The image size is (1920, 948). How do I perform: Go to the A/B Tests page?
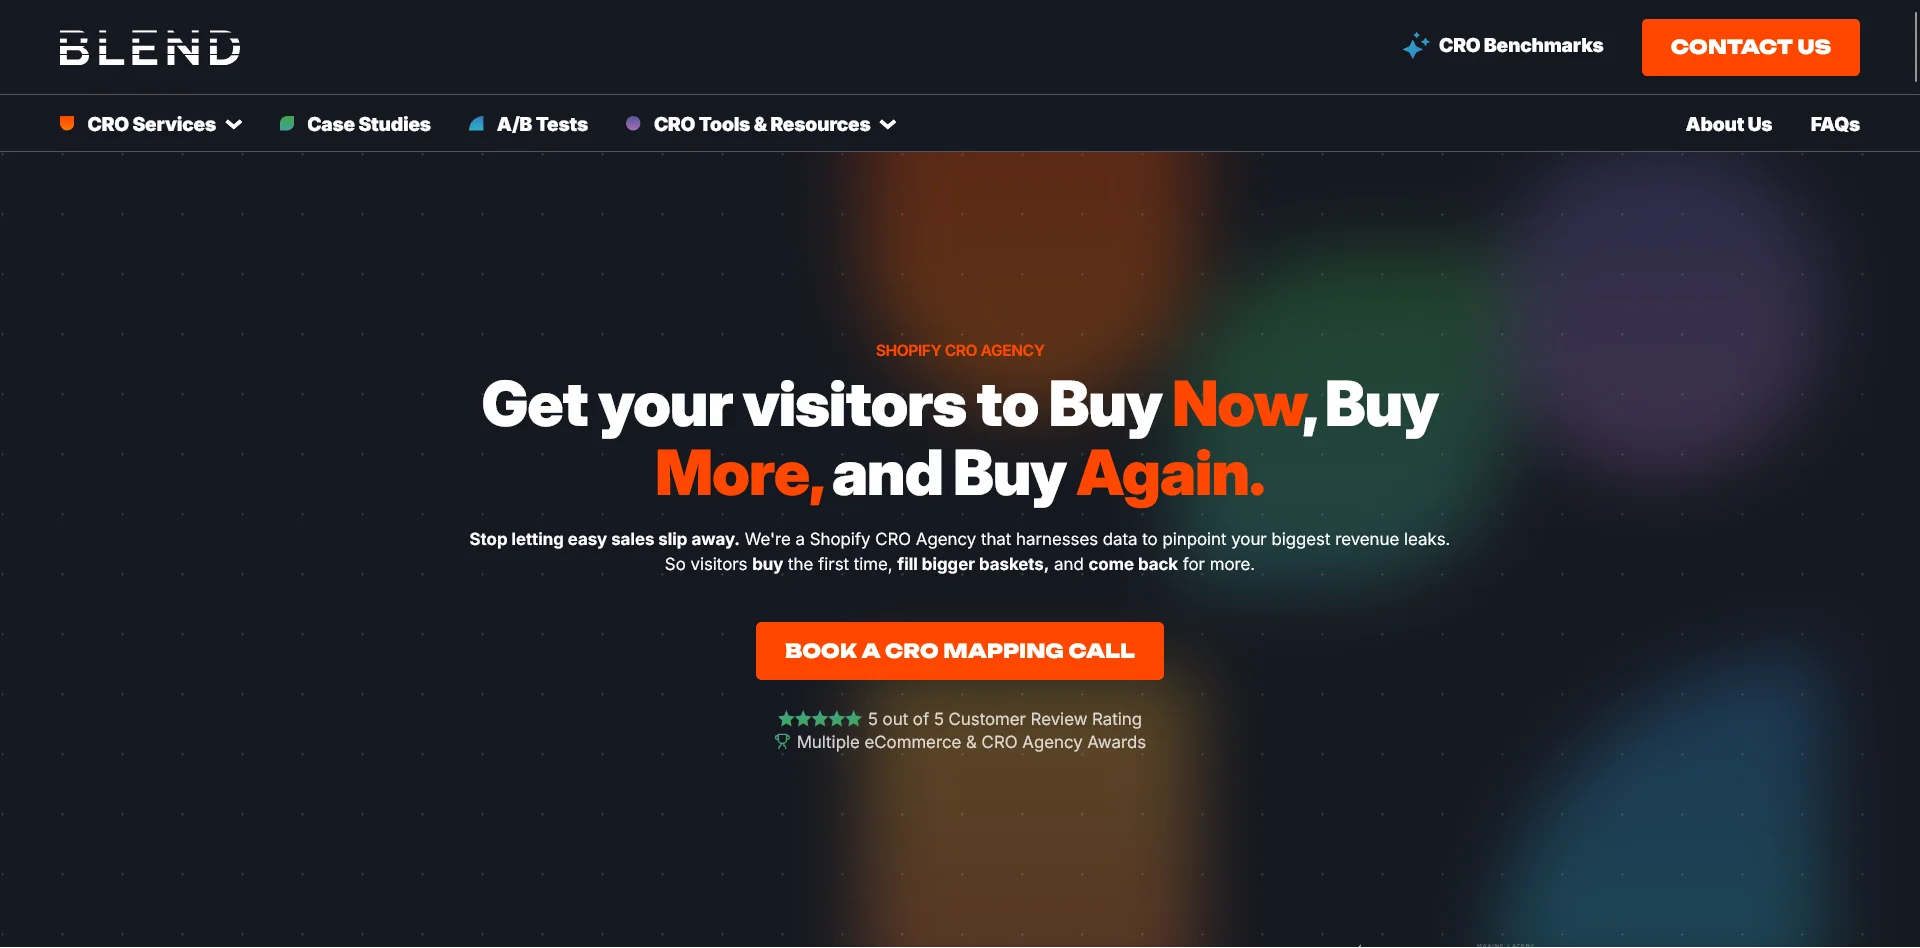click(x=542, y=124)
